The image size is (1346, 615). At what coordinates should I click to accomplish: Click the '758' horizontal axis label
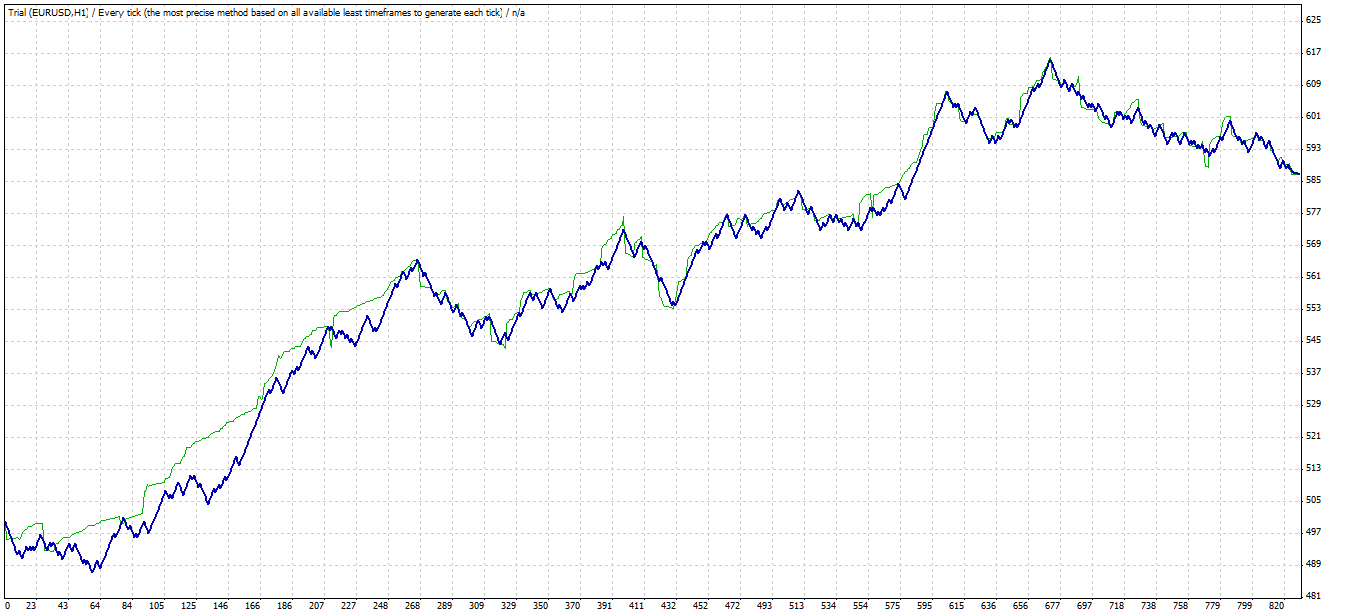coord(1180,606)
